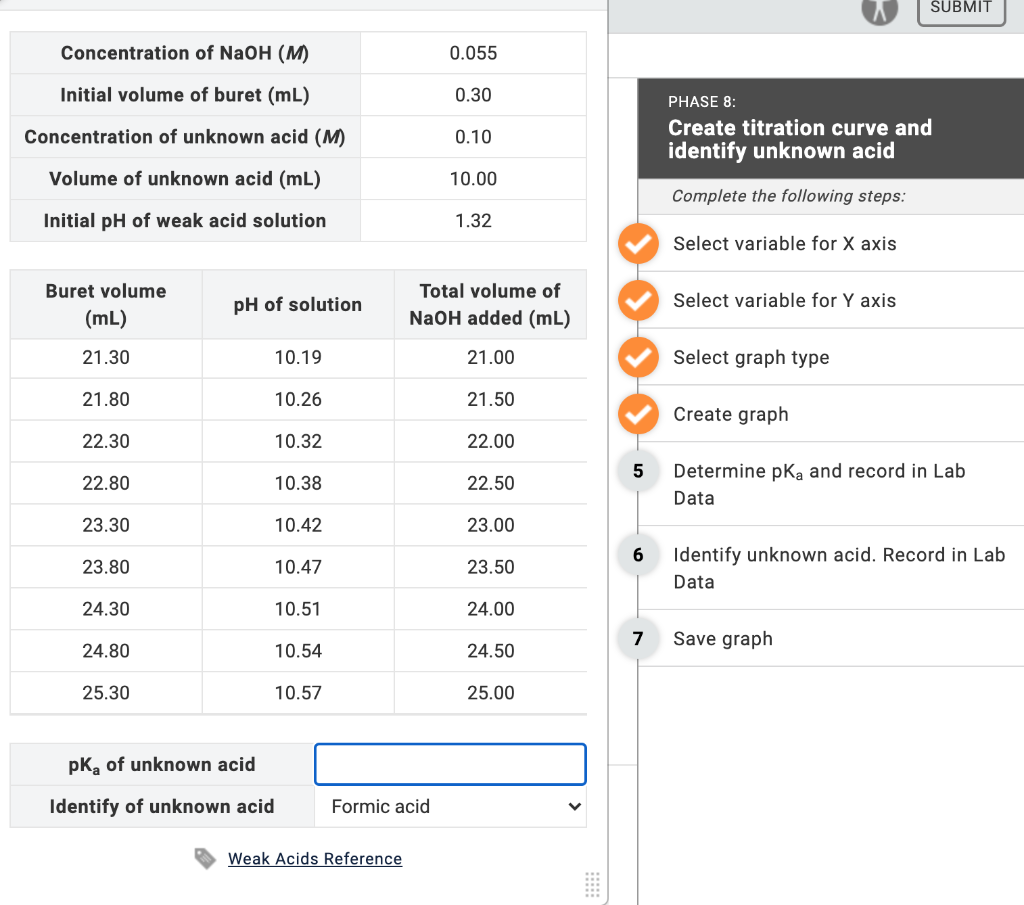Click the orange checkmark beside 'Select variable for X axis'
1024x905 pixels.
tap(638, 243)
